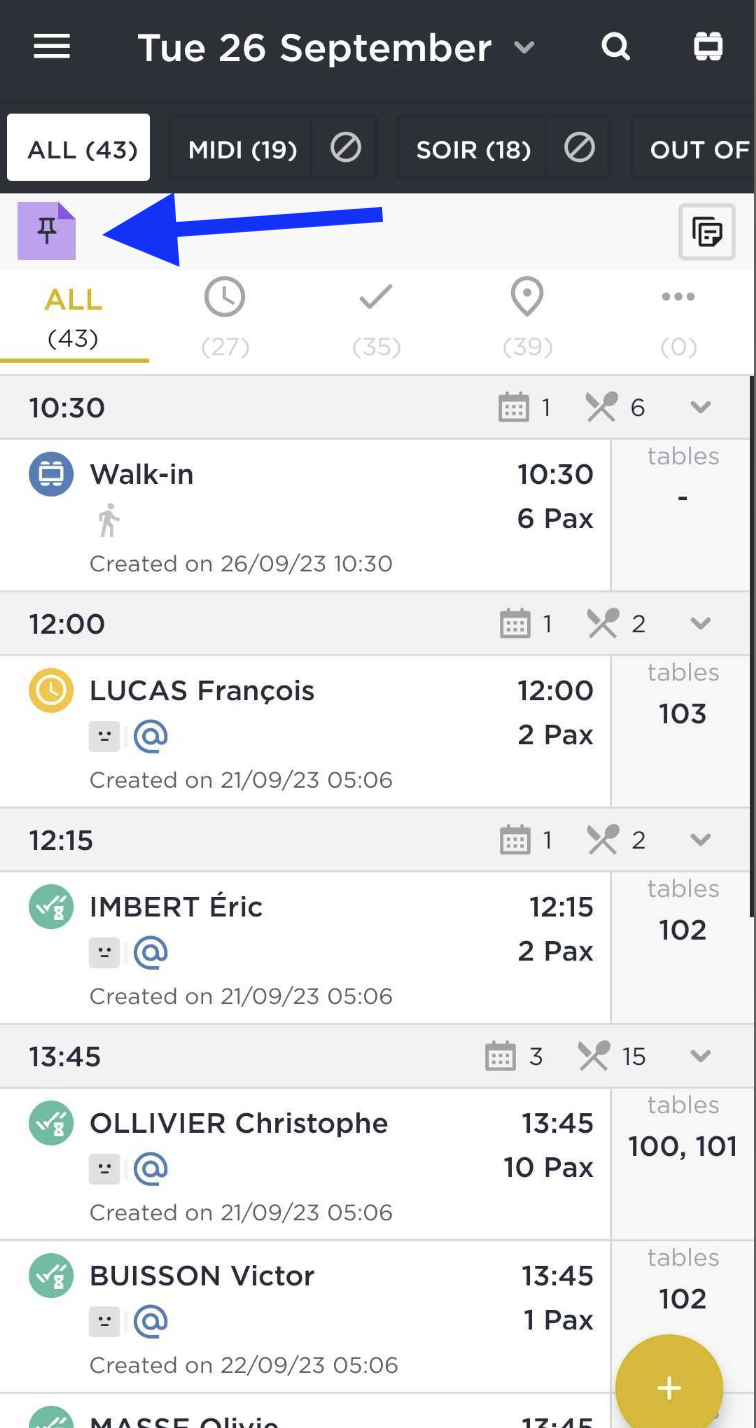Click LUCAS François yellow clock status
Image resolution: width=756 pixels, height=1428 pixels.
(x=51, y=690)
